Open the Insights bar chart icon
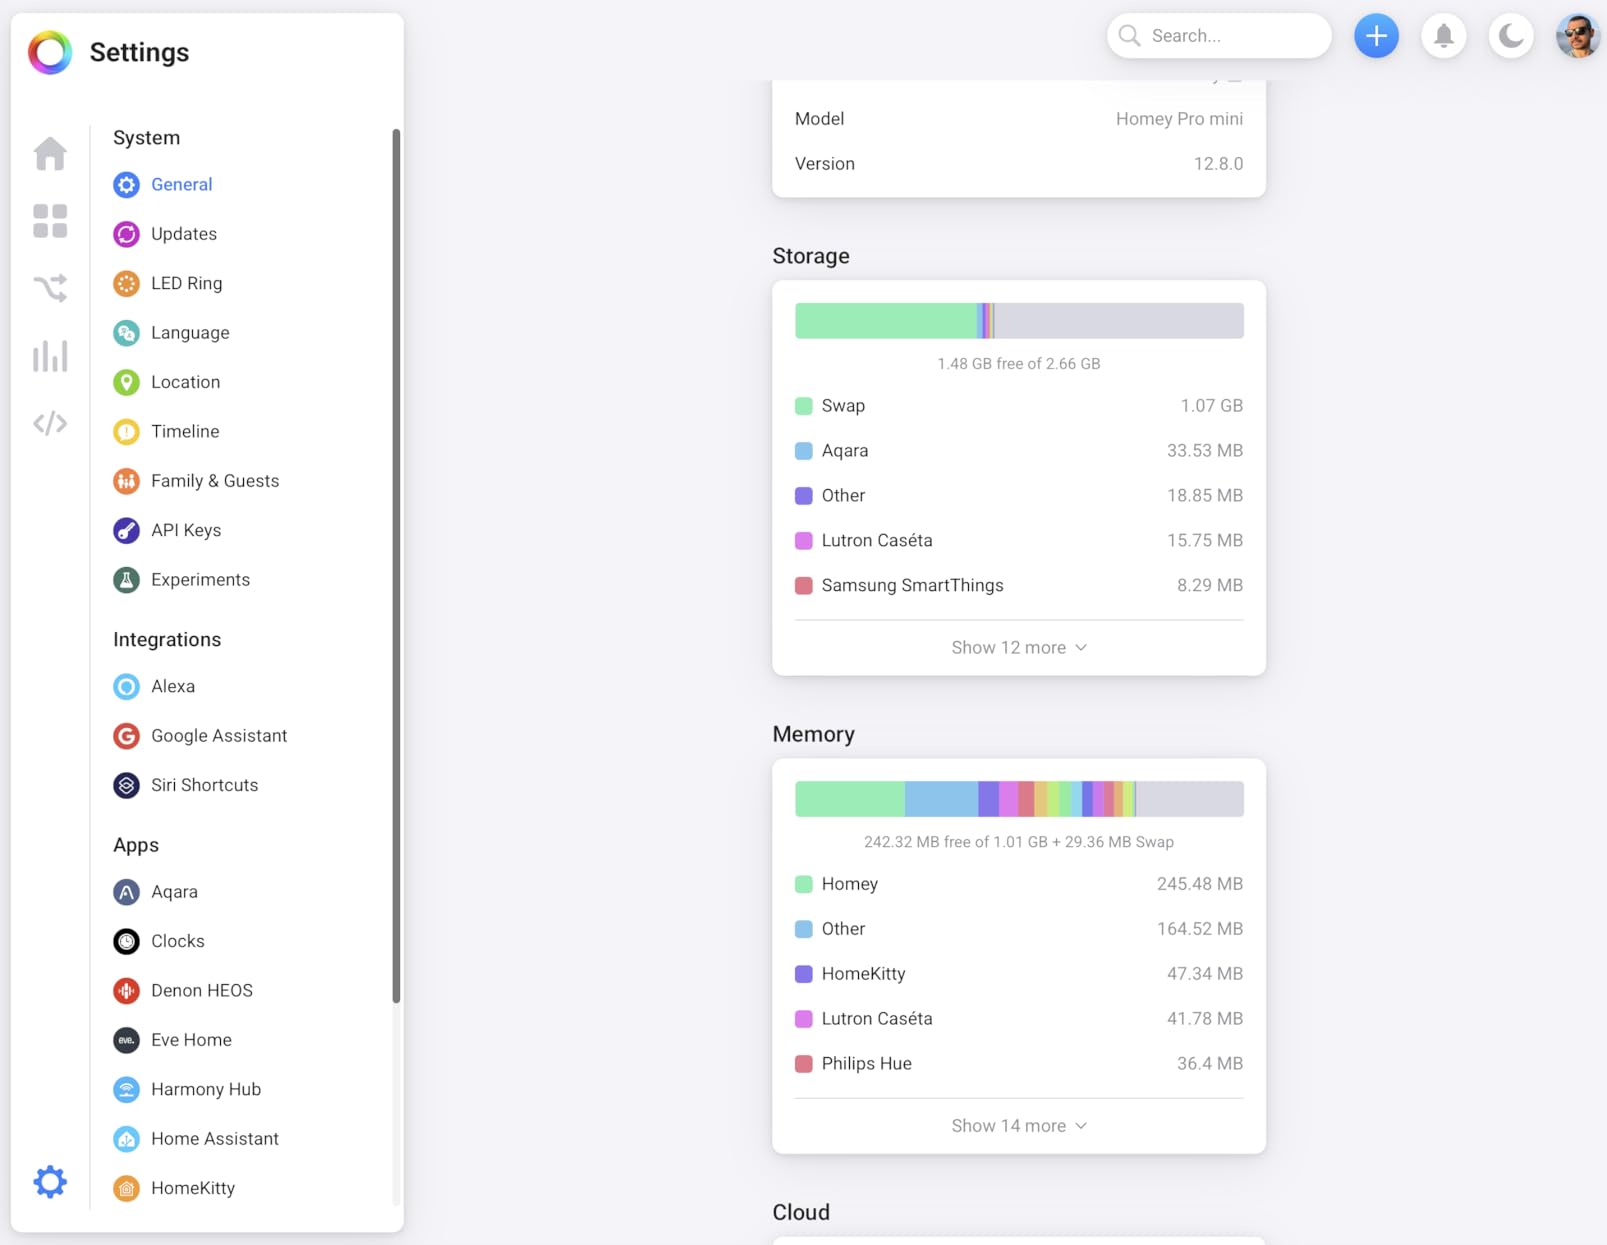The width and height of the screenshot is (1607, 1245). 50,356
